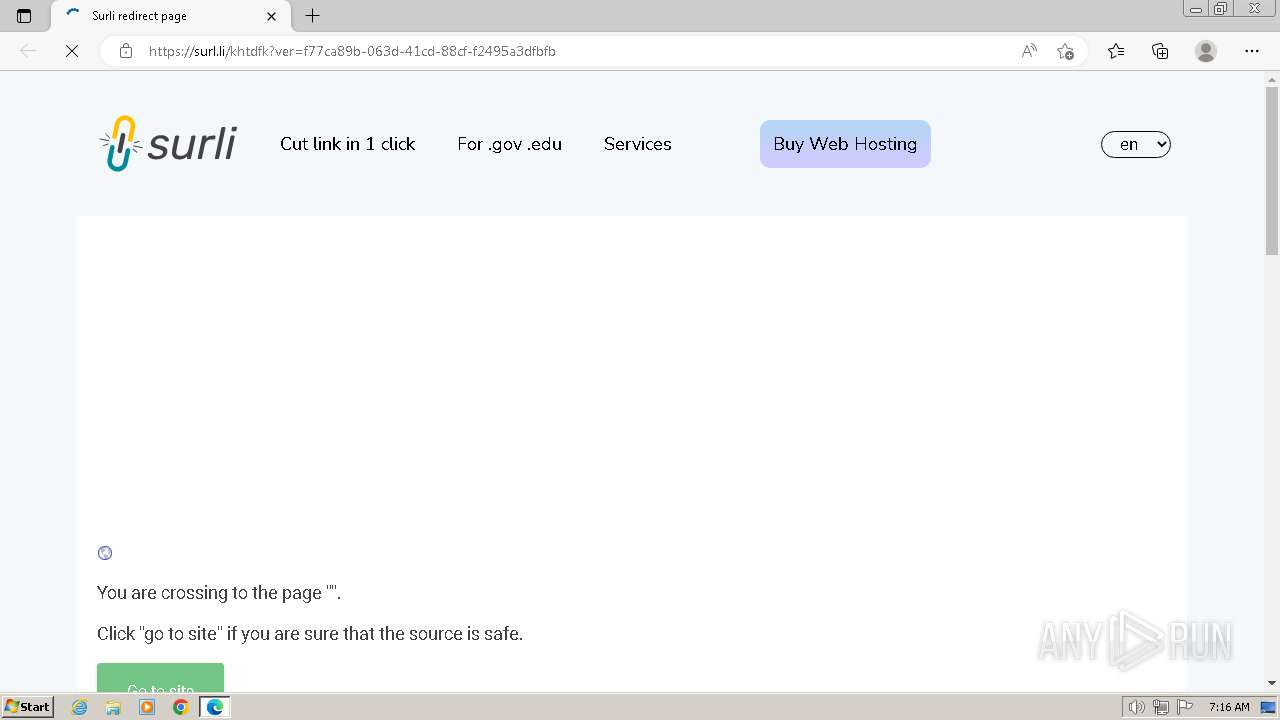The width and height of the screenshot is (1280, 720).
Task: Go back to previous page
Action: 28,51
